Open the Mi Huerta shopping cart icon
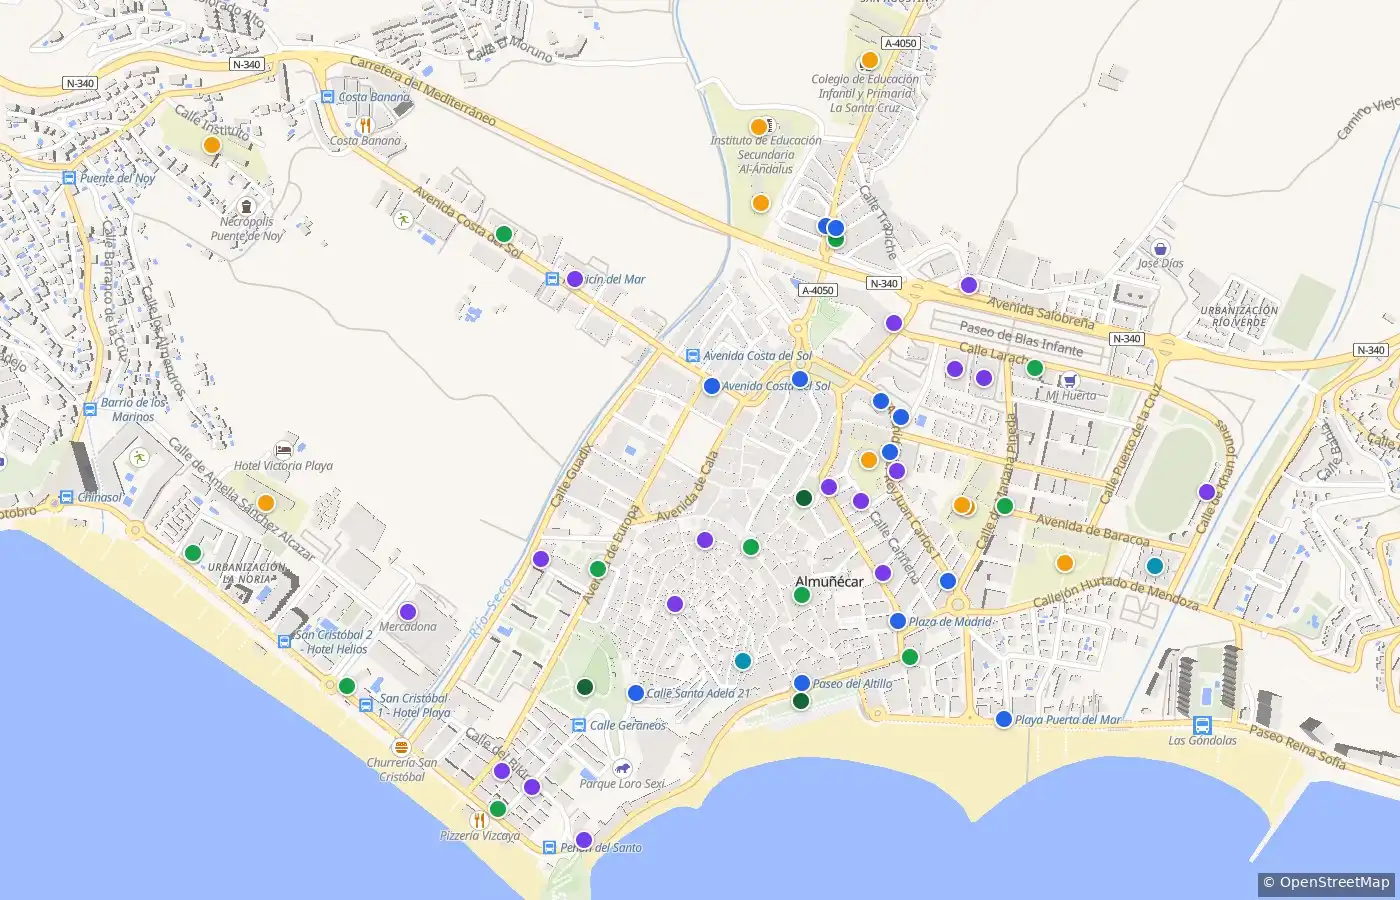 click(x=1069, y=380)
